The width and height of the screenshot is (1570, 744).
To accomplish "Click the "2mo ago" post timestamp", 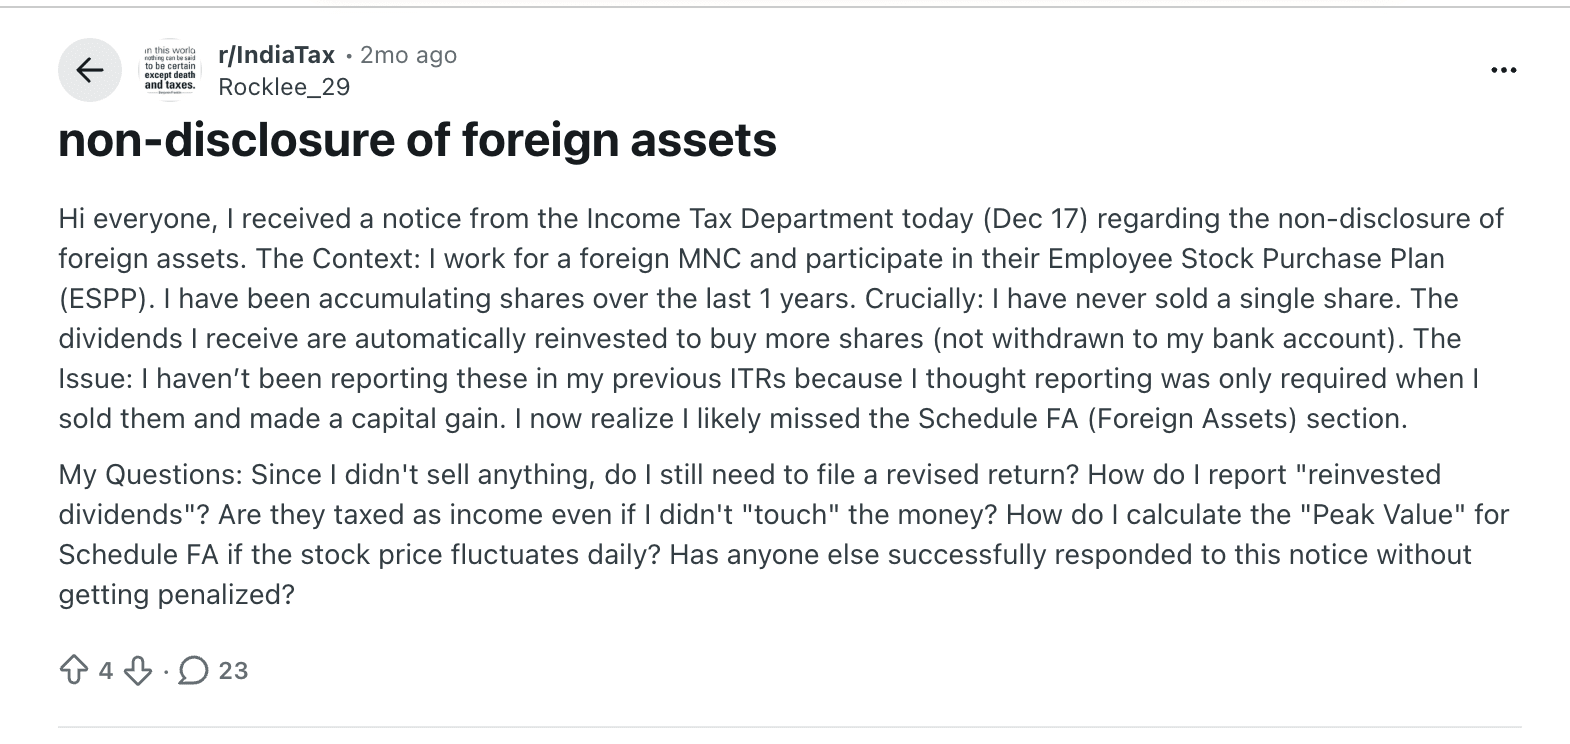I will (x=408, y=55).
